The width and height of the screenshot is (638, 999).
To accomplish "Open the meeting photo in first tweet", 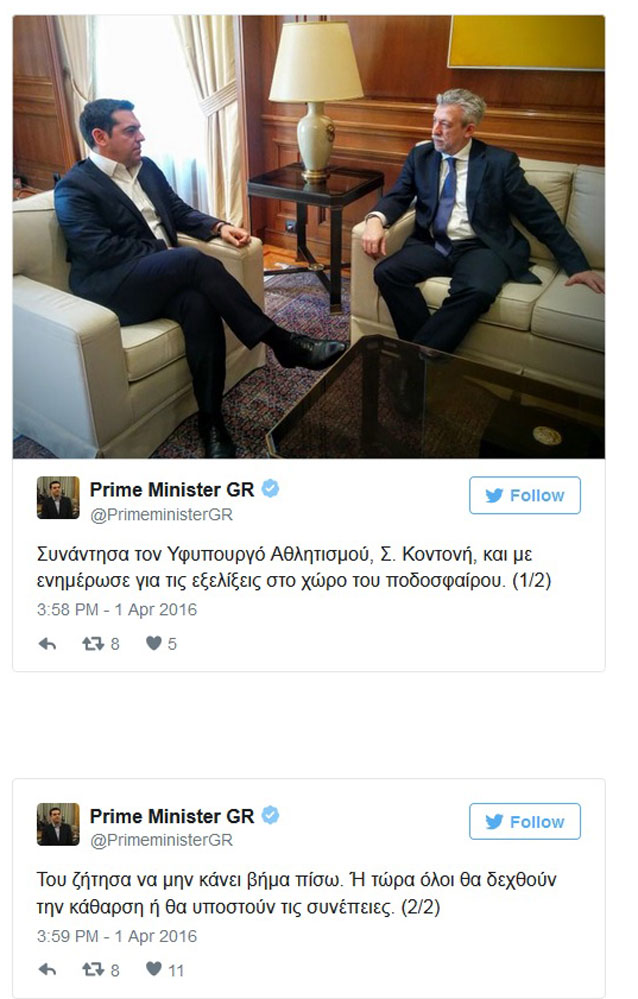I will click(308, 236).
